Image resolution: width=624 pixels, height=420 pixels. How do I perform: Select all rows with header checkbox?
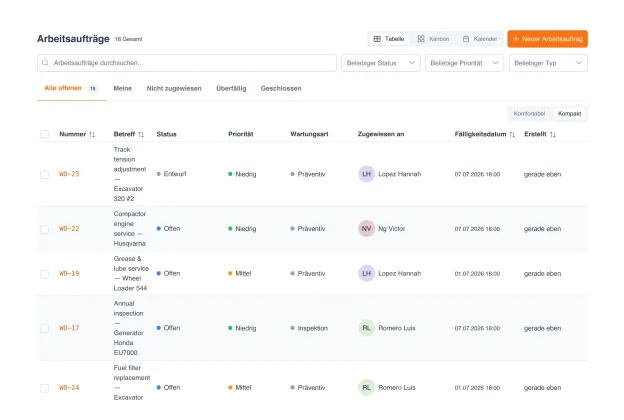45,135
